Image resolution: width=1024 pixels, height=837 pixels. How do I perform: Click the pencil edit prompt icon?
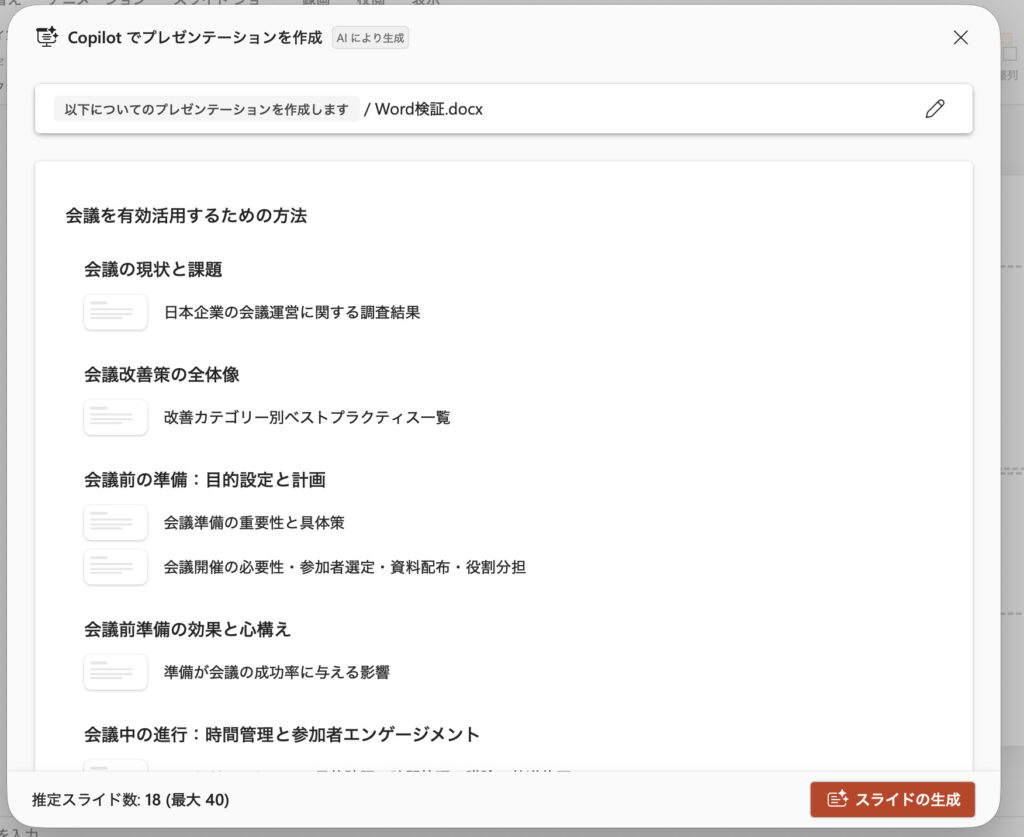(x=934, y=109)
